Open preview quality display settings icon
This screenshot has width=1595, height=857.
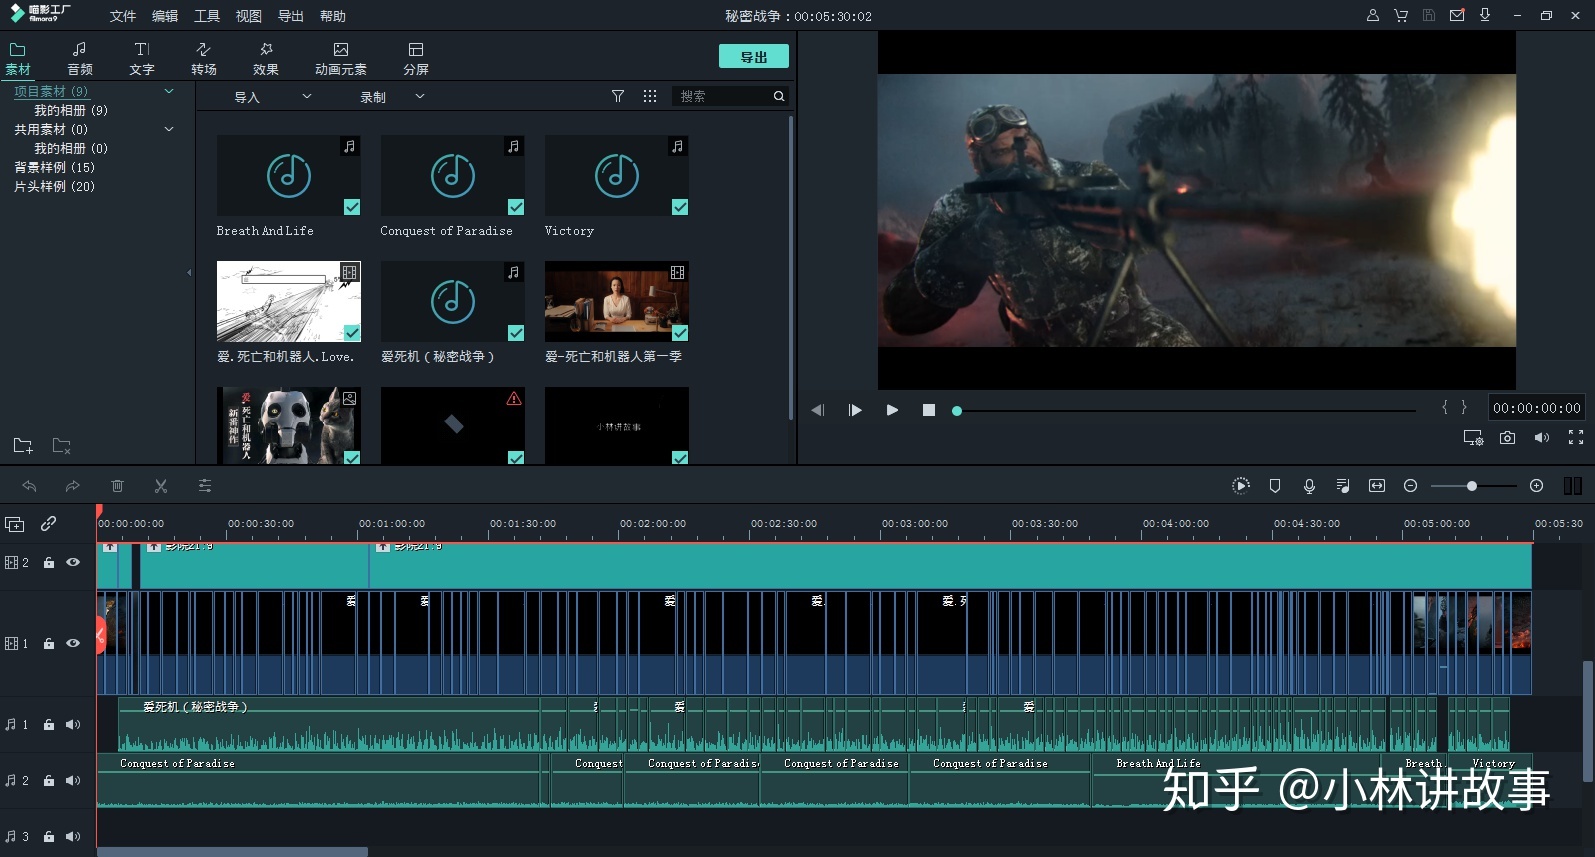coord(1473,438)
